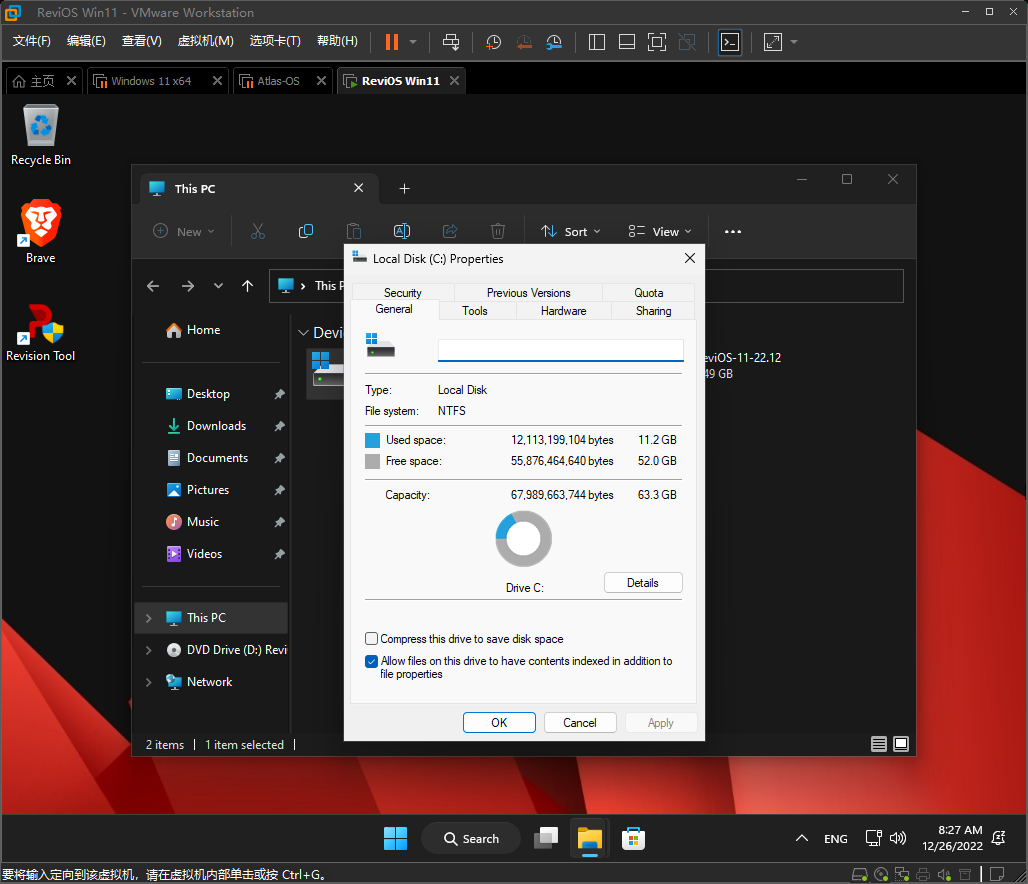The height and width of the screenshot is (884, 1028).
Task: Open the Sort dropdown menu
Action: pos(571,231)
